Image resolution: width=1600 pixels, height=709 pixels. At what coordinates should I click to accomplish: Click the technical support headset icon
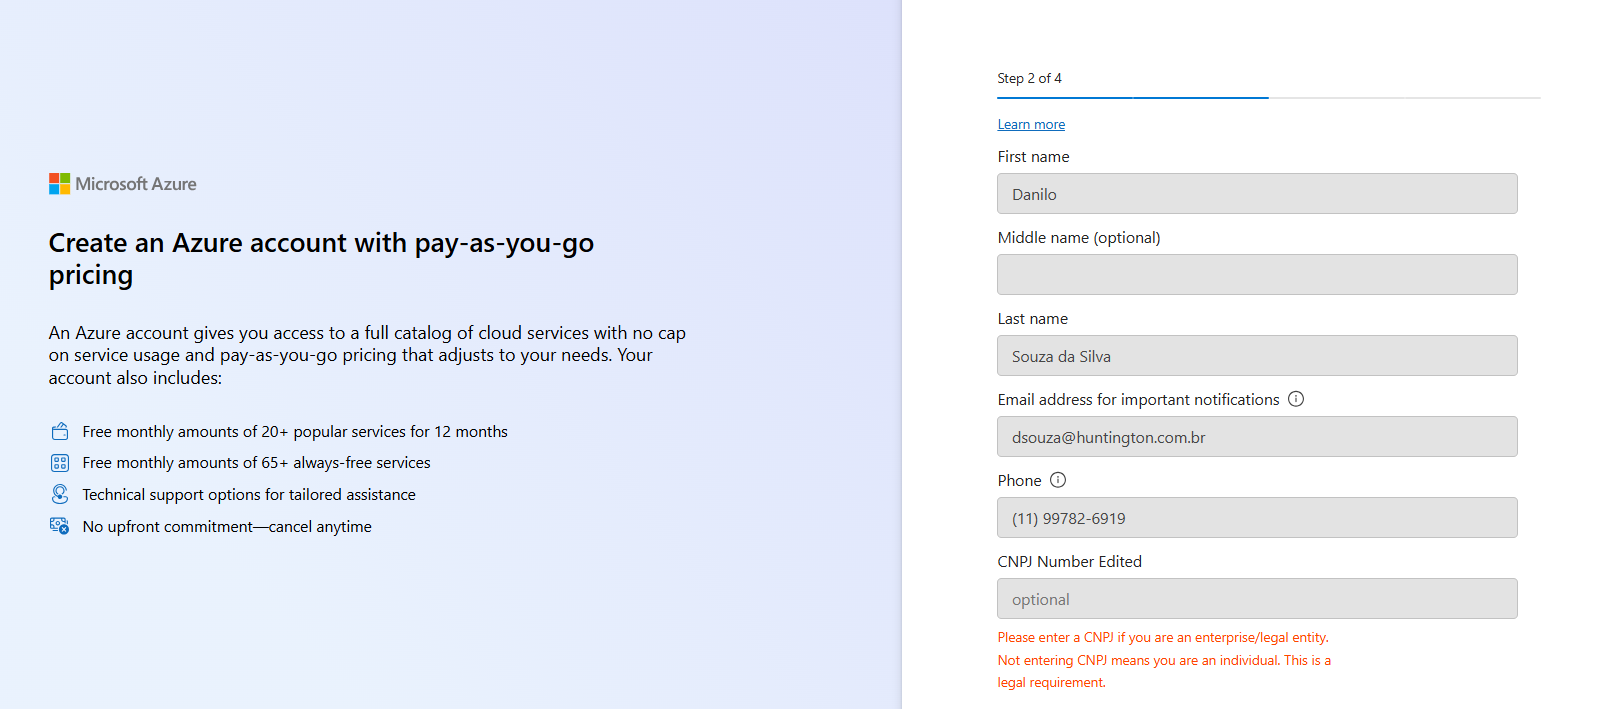pyautogui.click(x=60, y=494)
